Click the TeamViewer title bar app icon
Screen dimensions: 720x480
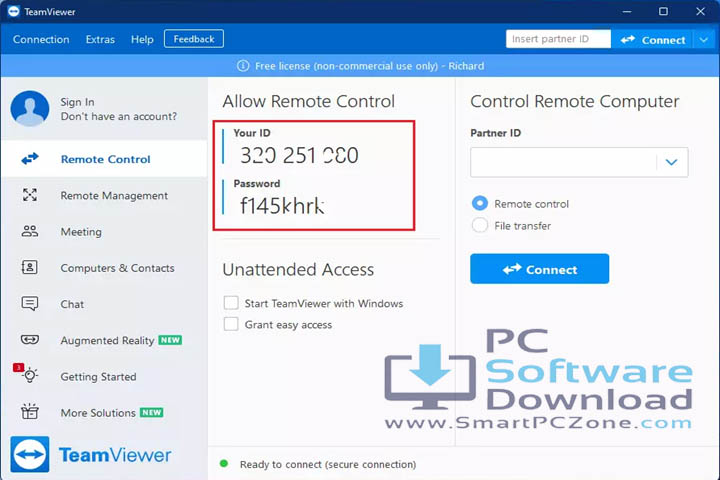[x=13, y=11]
